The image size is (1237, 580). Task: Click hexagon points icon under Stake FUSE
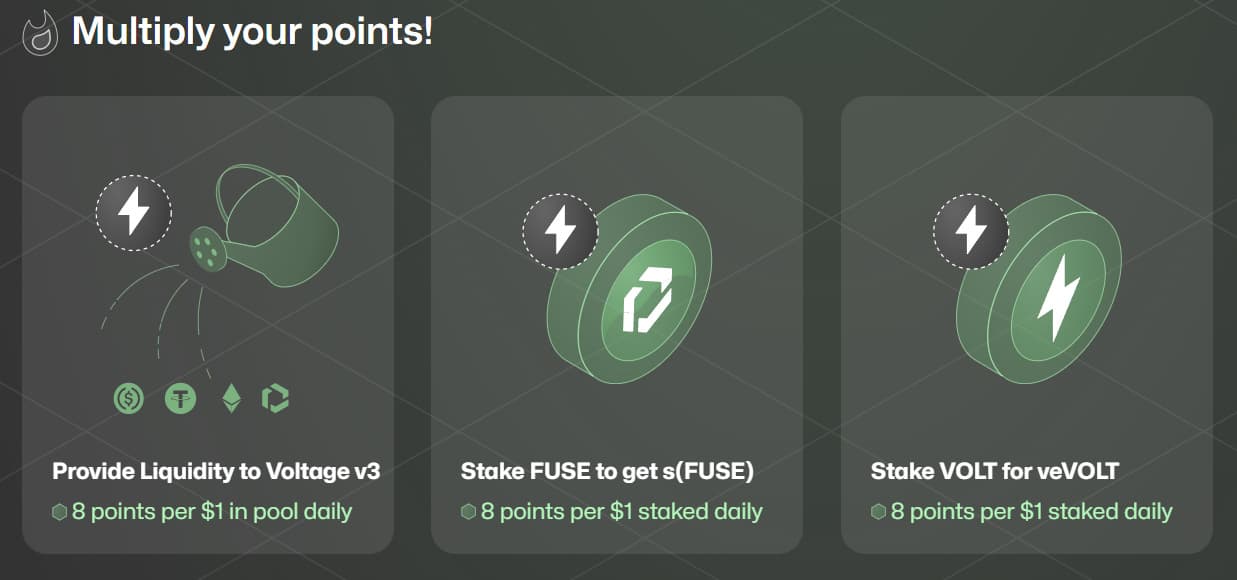click(469, 512)
